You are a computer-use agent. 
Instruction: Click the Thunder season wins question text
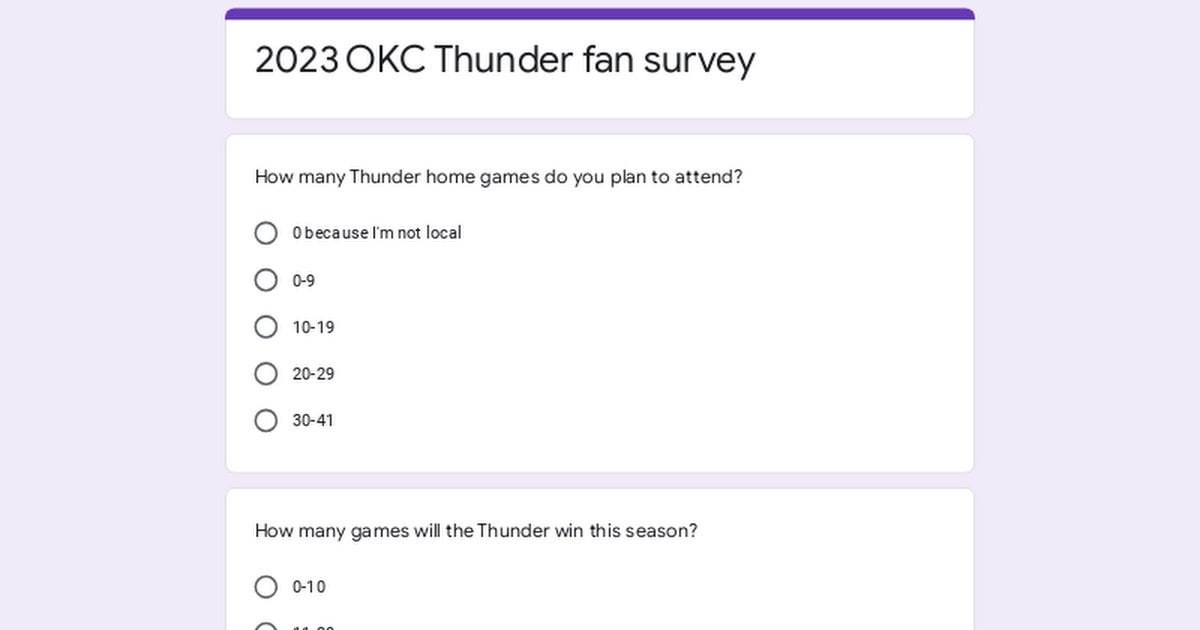coord(476,531)
